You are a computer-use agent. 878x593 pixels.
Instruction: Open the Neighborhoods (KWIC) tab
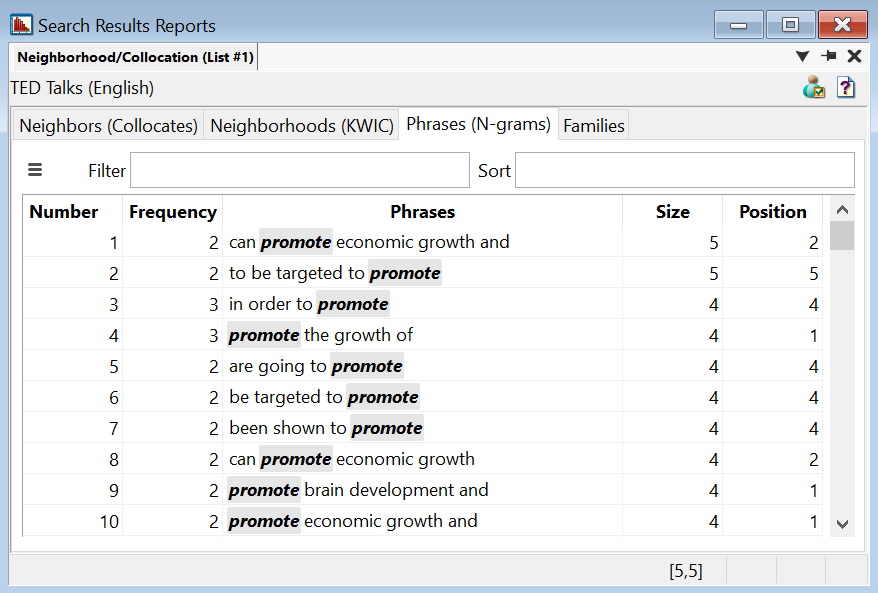pyautogui.click(x=301, y=126)
